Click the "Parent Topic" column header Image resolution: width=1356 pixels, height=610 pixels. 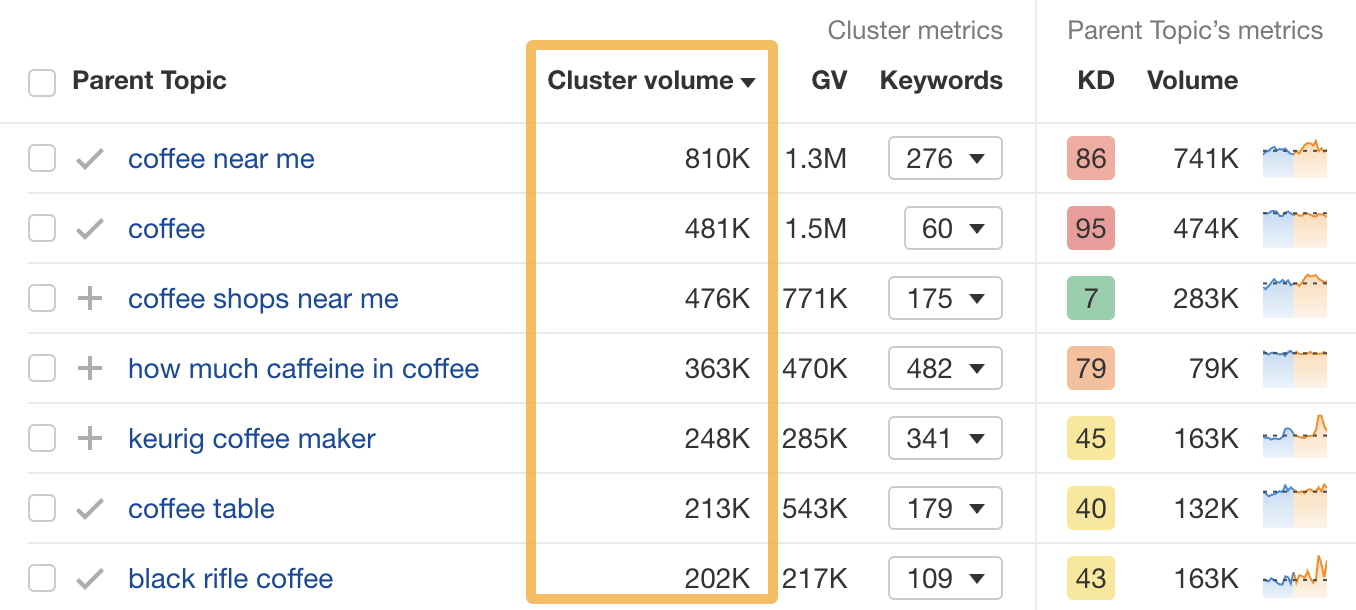coord(149,81)
